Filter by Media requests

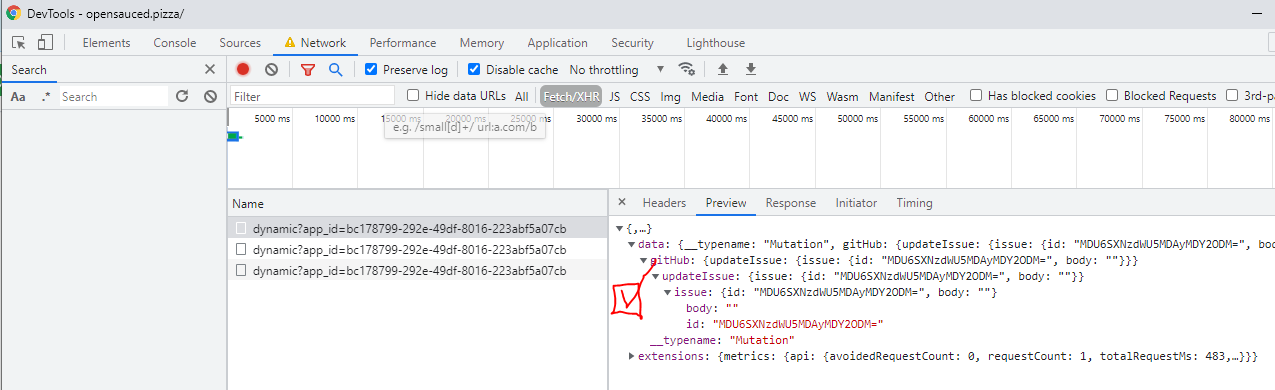(x=707, y=97)
